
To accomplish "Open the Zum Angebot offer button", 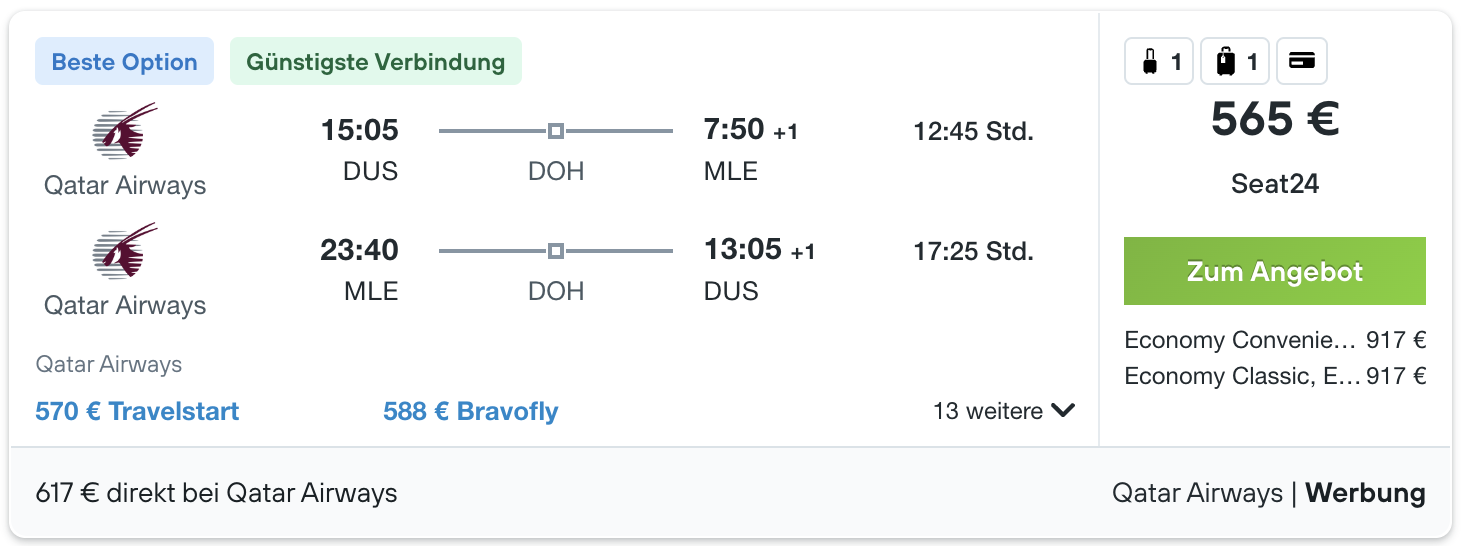I will pos(1275,271).
